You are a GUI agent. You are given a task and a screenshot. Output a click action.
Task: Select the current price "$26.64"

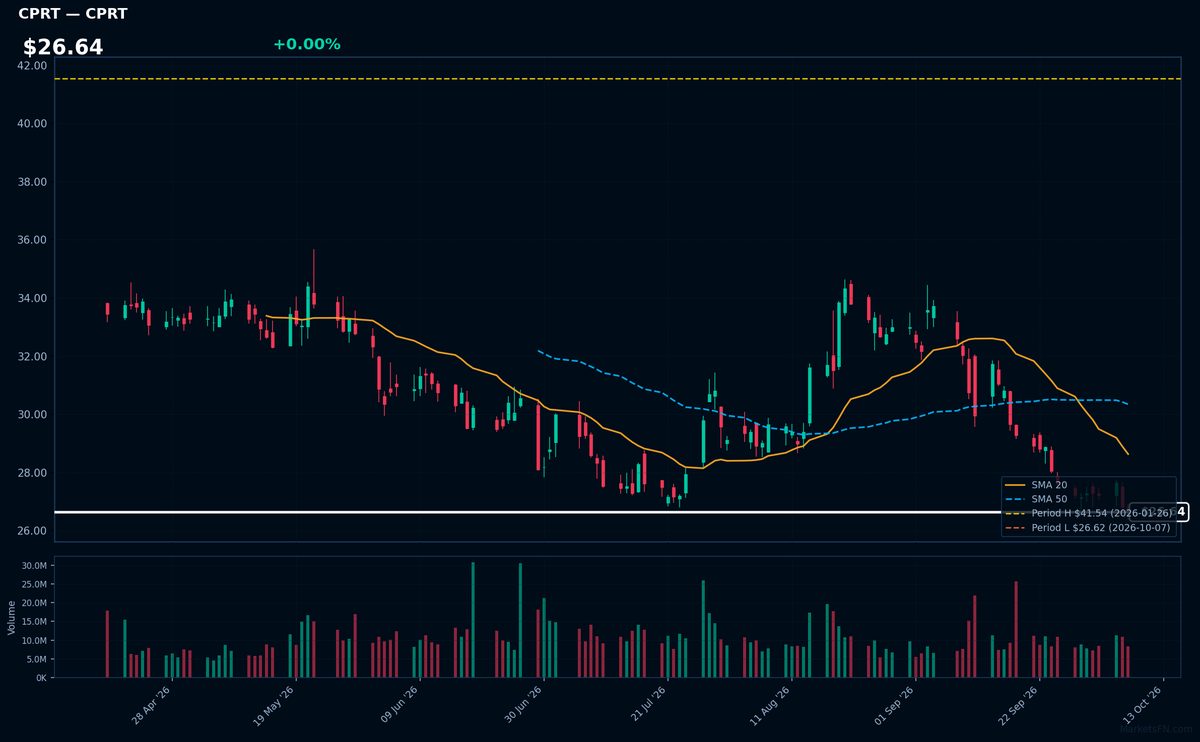click(x=63, y=47)
